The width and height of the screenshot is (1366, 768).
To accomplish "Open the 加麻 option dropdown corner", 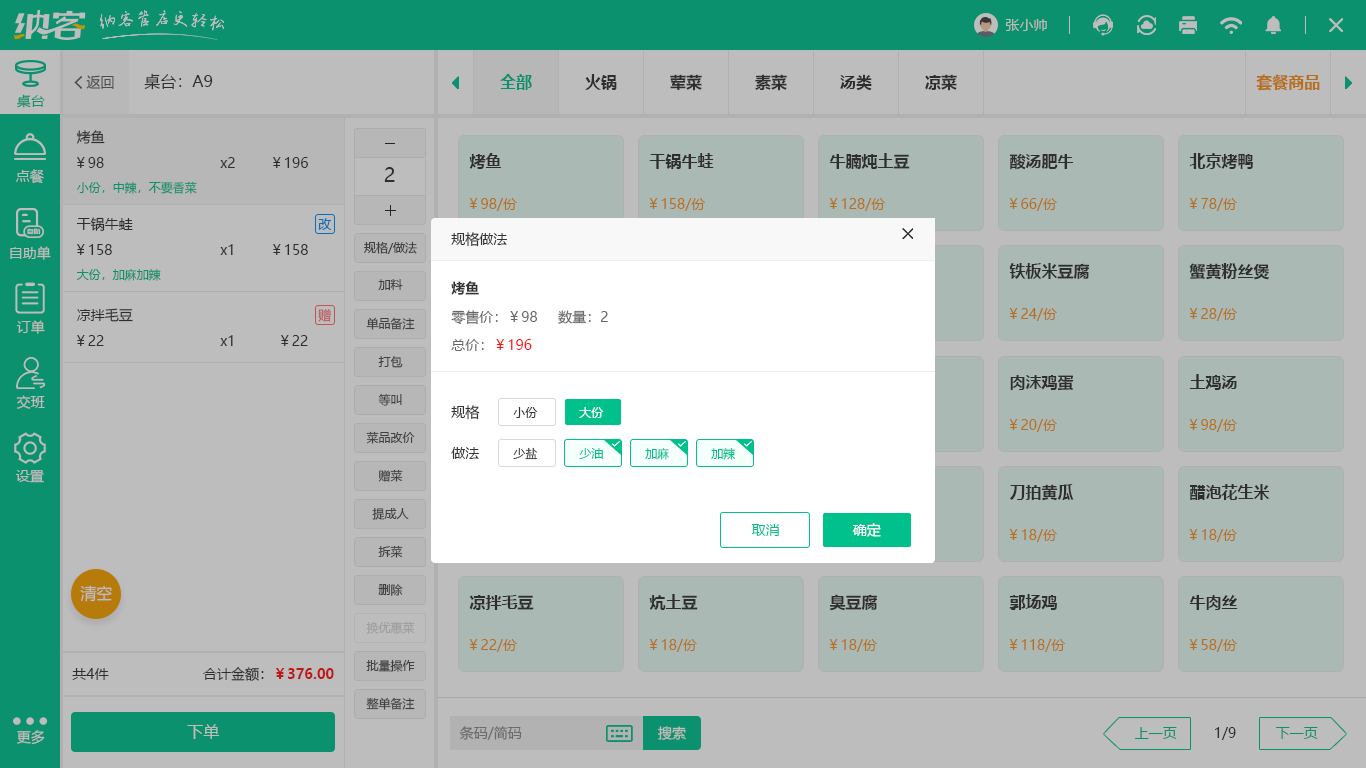I will coord(679,443).
